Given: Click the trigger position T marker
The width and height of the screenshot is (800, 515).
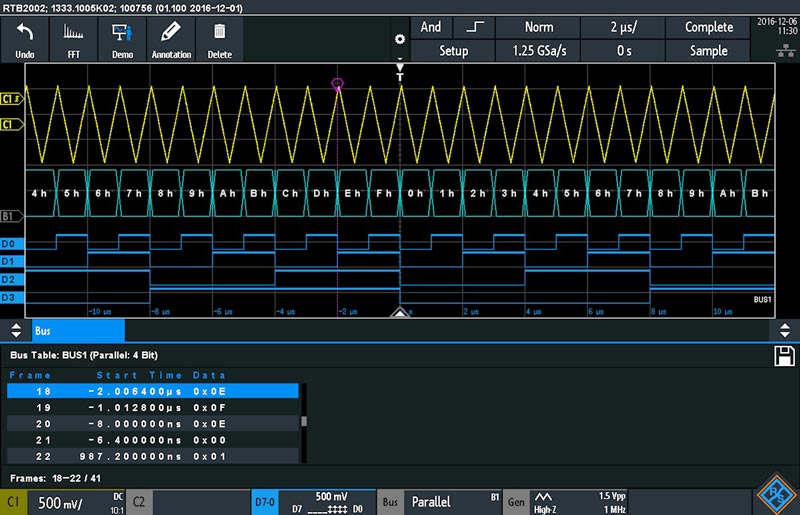Looking at the screenshot, I should pos(400,73).
